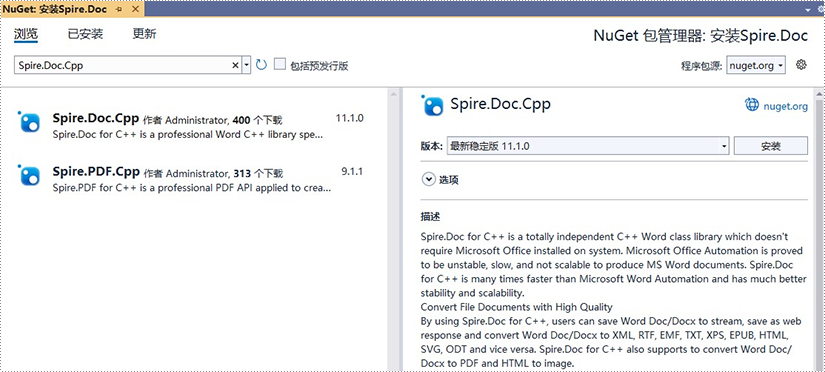
Task: Click the detail pane scrollbar up arrow
Action: [819, 94]
